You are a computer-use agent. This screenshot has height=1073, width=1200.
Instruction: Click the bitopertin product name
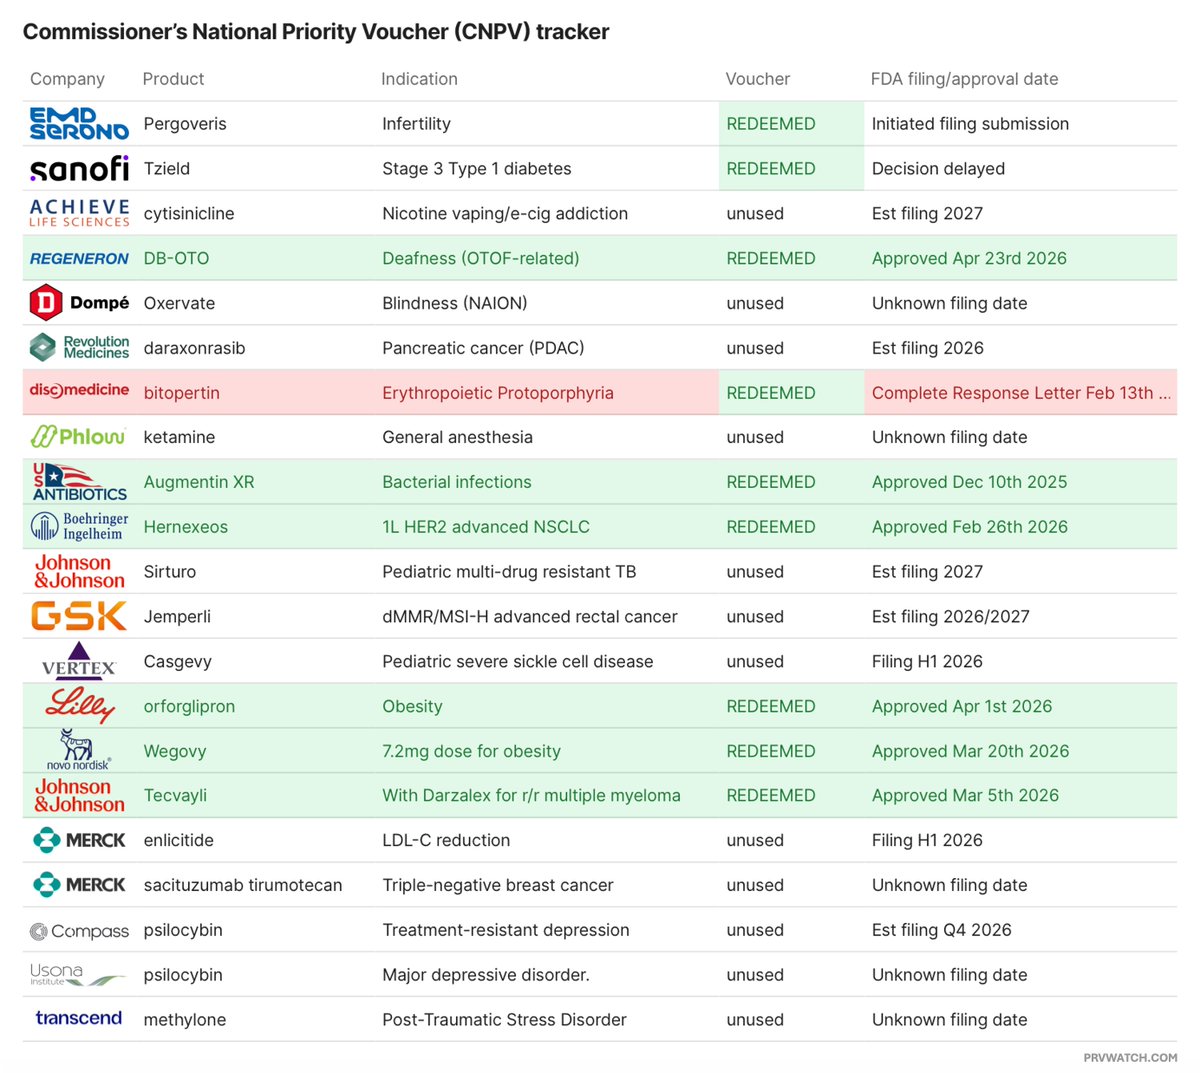(181, 393)
